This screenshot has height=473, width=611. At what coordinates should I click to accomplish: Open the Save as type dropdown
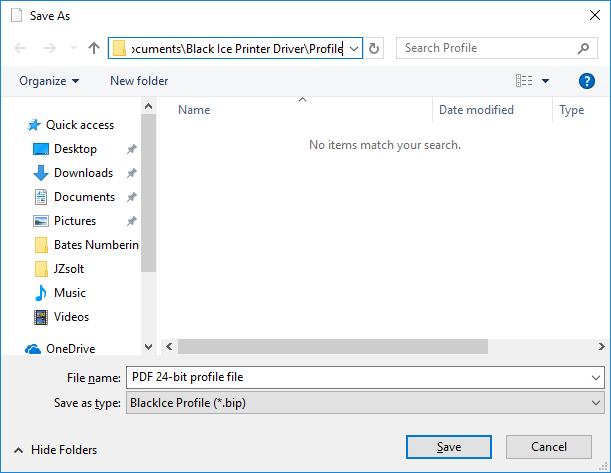[x=597, y=403]
